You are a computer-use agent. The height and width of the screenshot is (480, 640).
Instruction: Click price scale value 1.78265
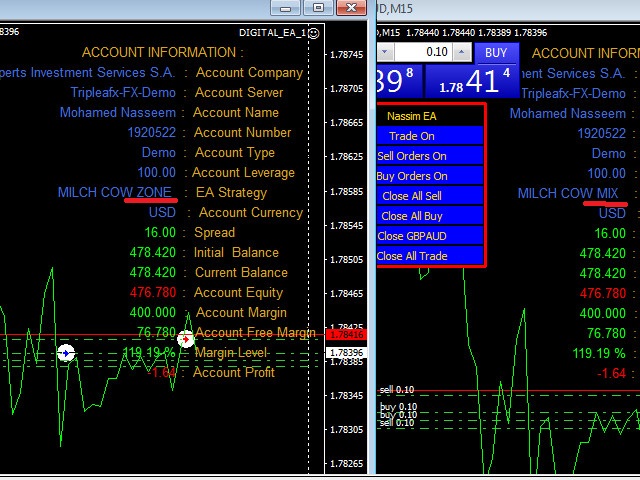coord(347,464)
